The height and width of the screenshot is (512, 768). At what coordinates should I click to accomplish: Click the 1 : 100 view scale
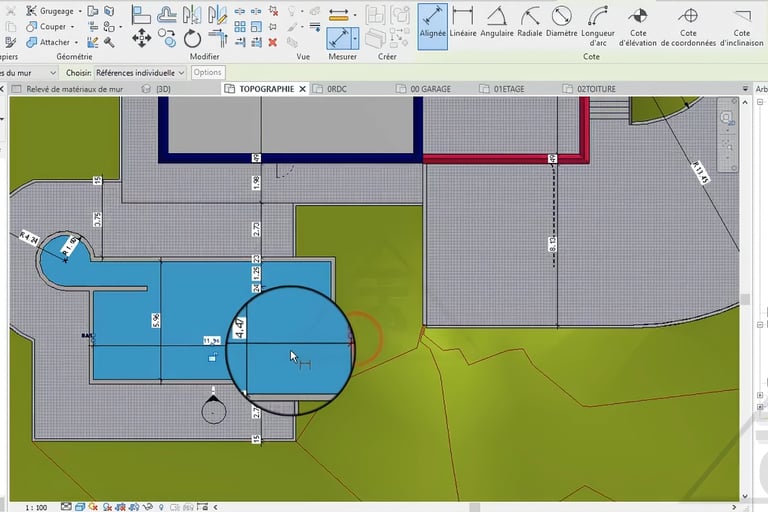coord(36,507)
